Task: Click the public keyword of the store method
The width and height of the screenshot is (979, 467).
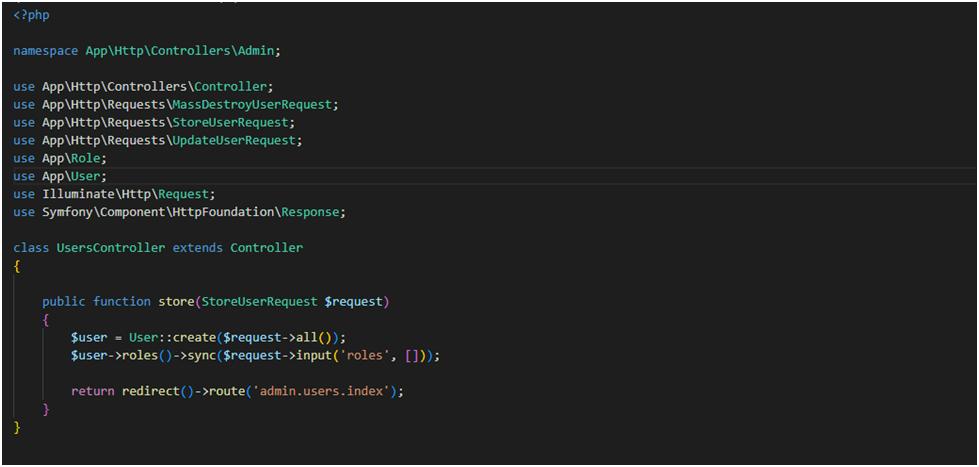Action: 64,302
